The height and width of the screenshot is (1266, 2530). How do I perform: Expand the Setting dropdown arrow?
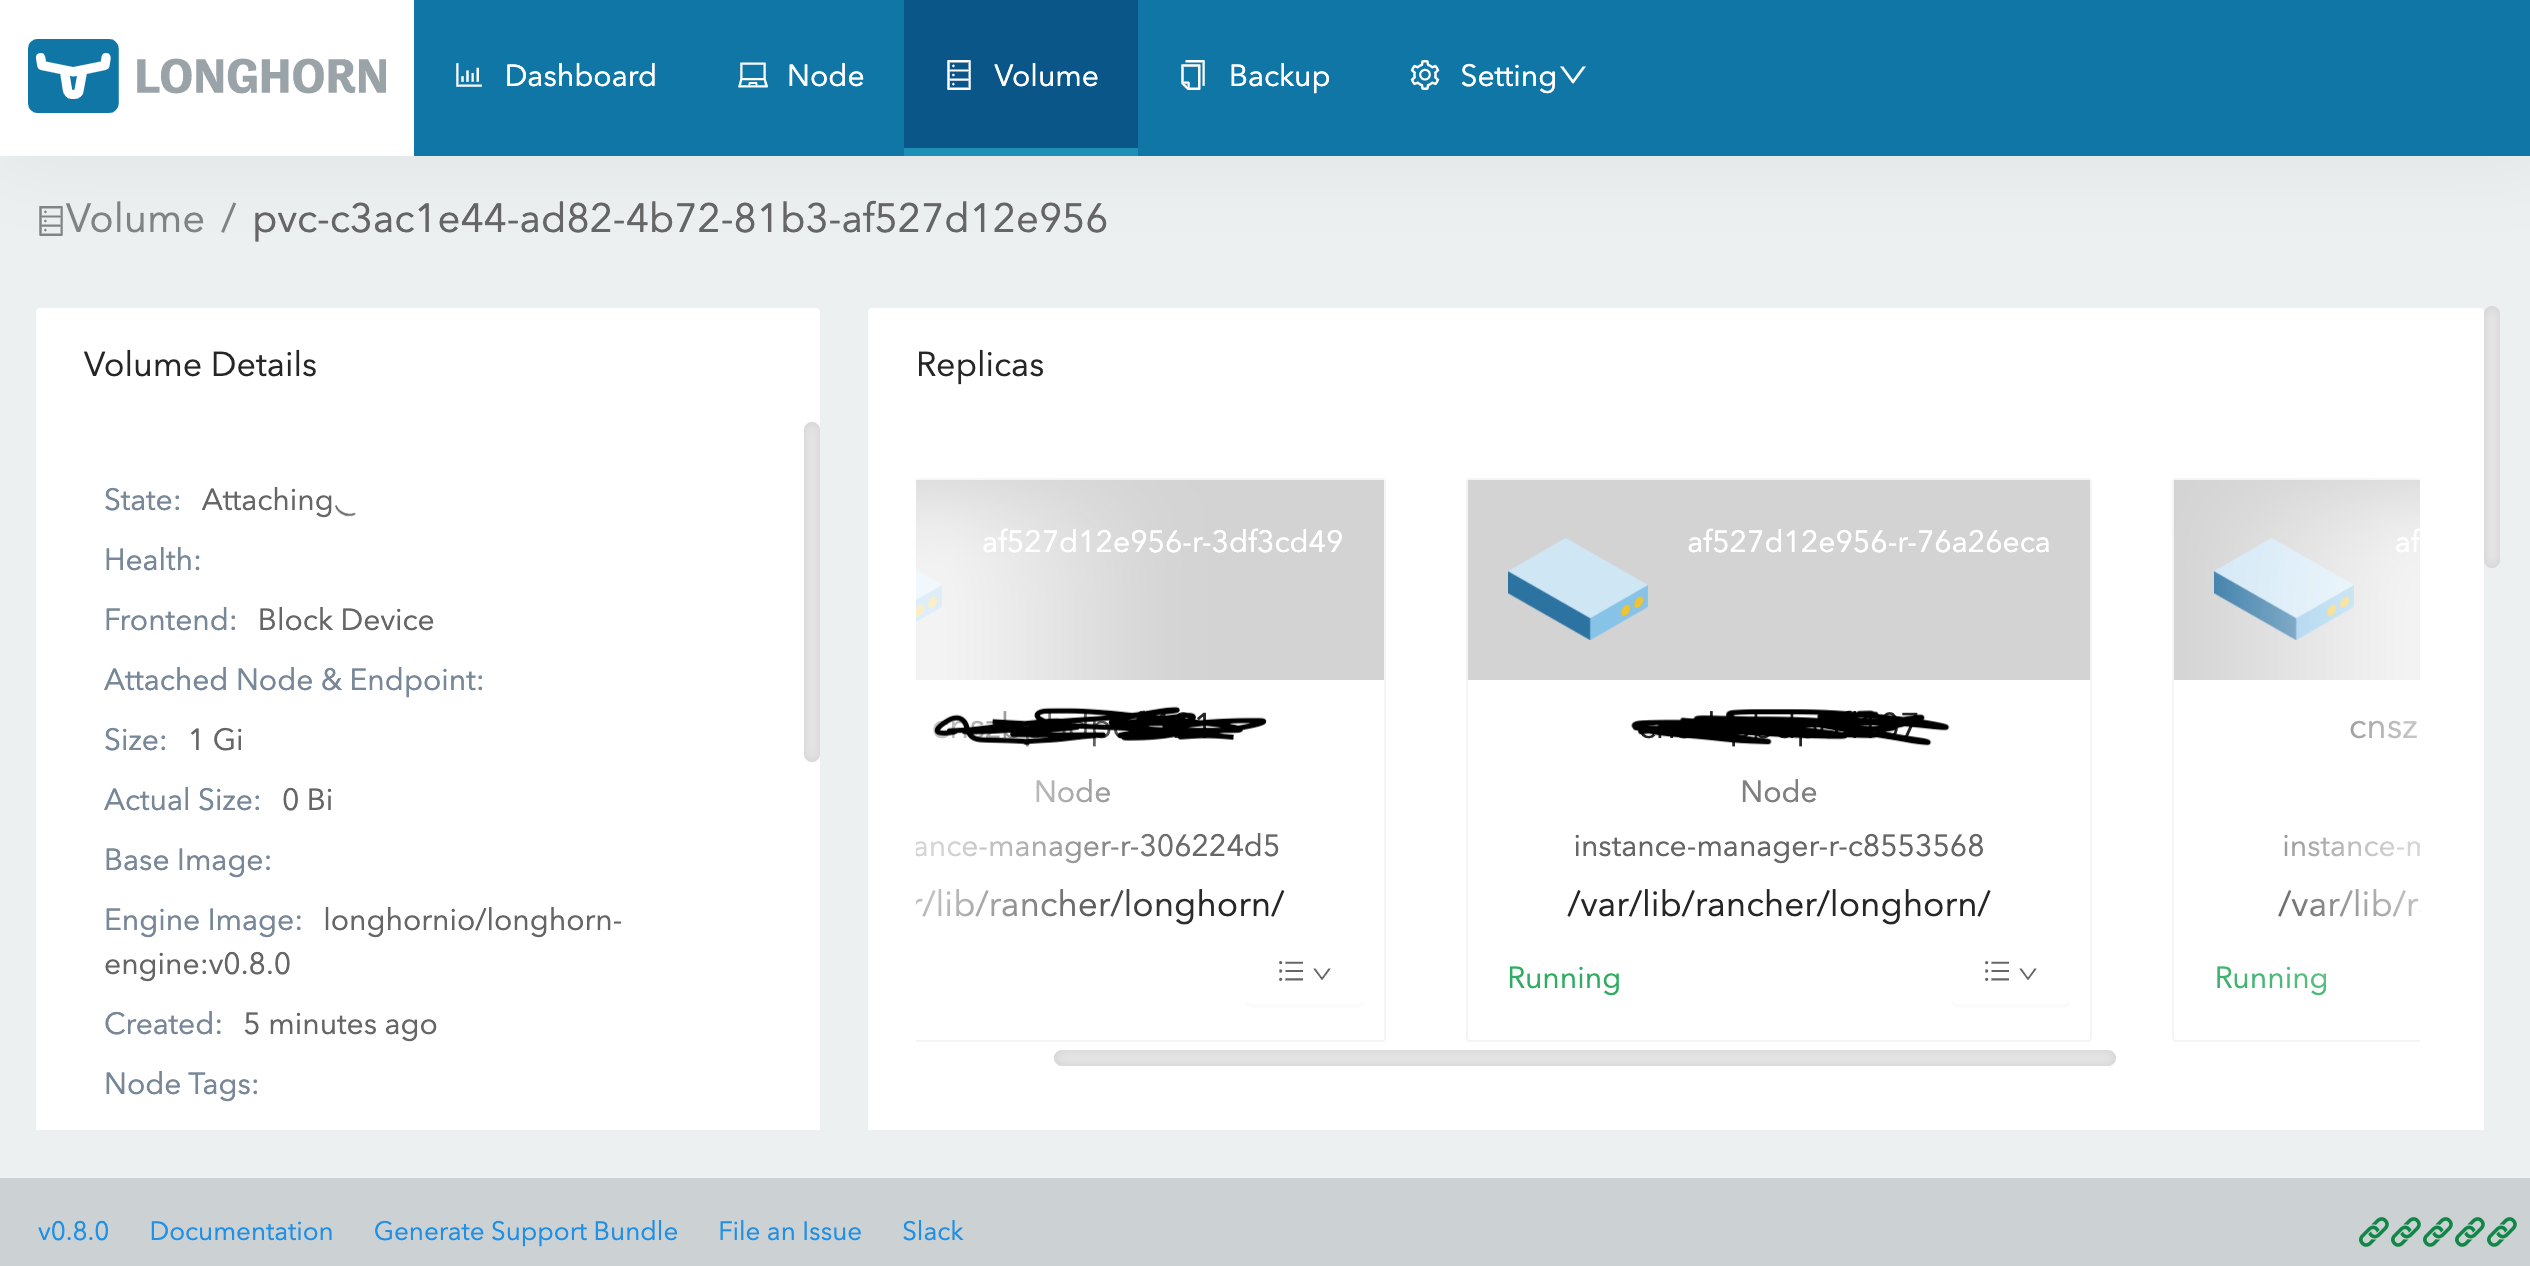tap(1574, 76)
